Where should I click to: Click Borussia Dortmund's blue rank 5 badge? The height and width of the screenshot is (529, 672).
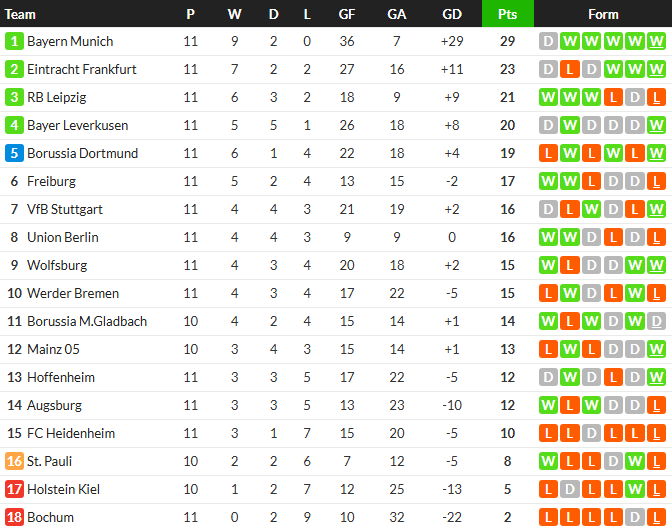point(14,153)
